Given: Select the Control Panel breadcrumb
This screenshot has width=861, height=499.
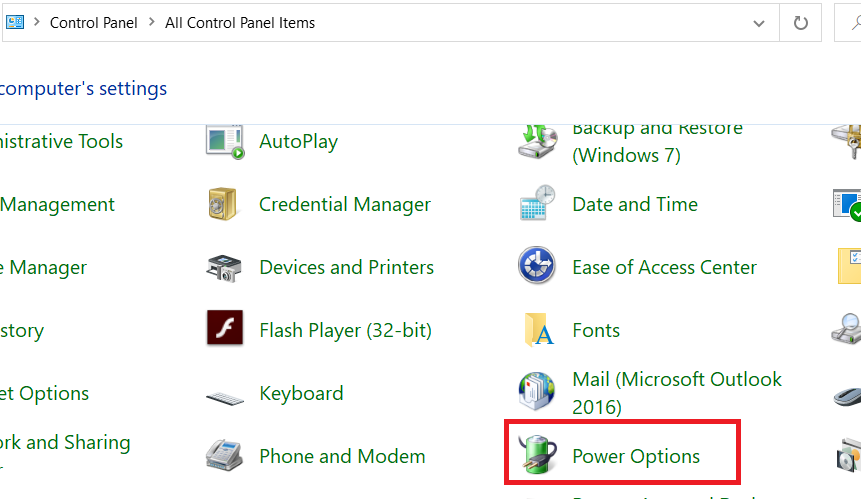Looking at the screenshot, I should [93, 22].
